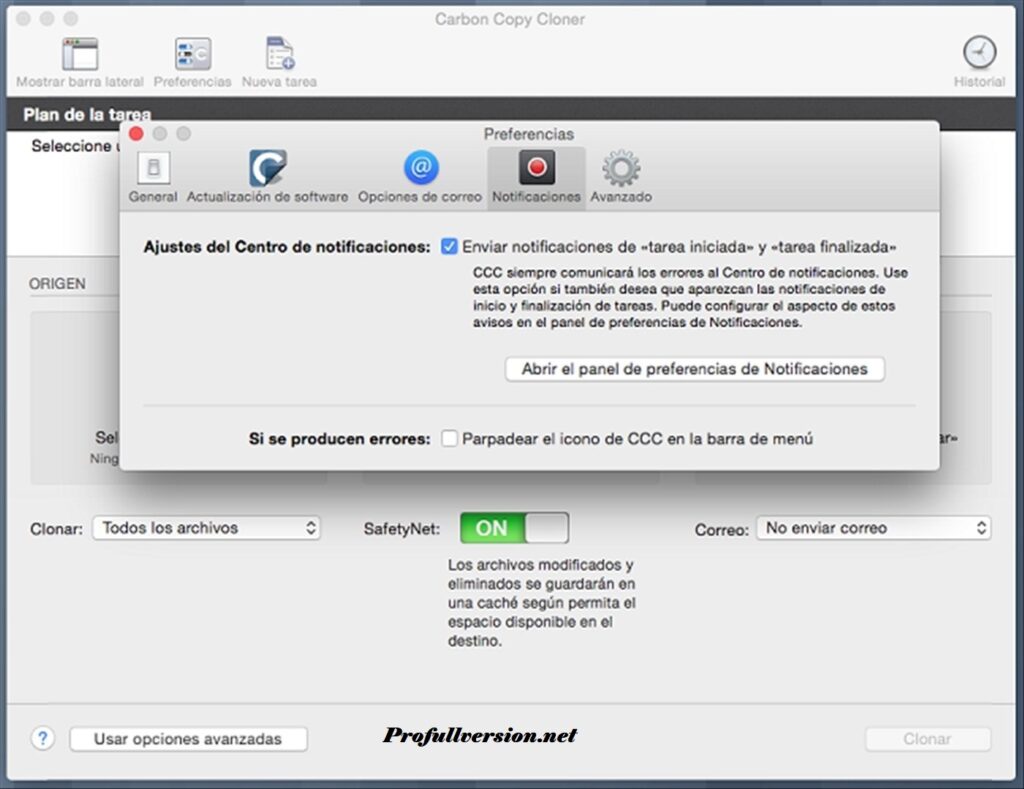This screenshot has width=1024, height=789.
Task: Open the Correo dropdown showing No enviar correo
Action: [x=873, y=527]
